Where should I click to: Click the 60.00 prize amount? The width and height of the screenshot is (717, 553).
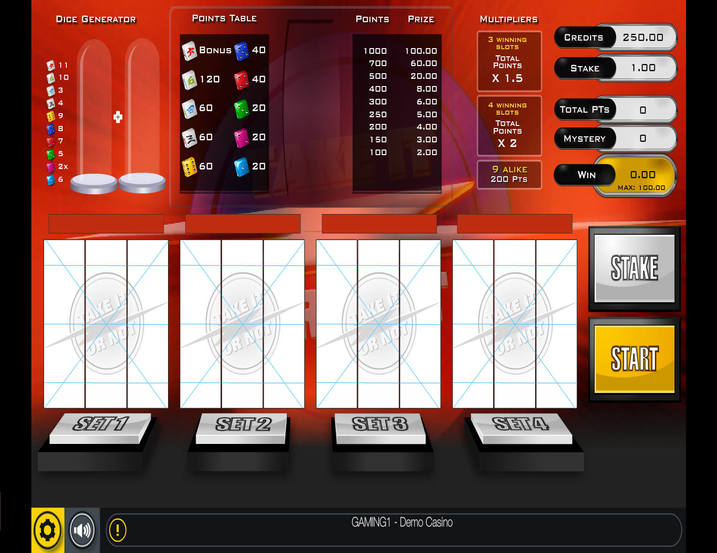click(x=423, y=63)
